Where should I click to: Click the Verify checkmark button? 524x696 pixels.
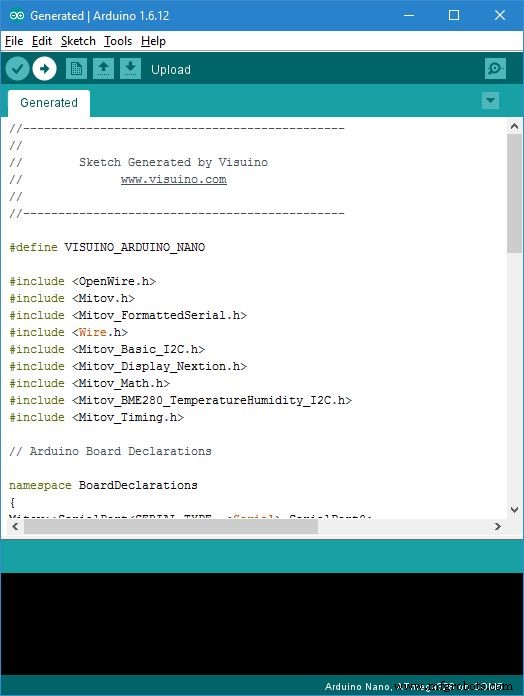[18, 69]
